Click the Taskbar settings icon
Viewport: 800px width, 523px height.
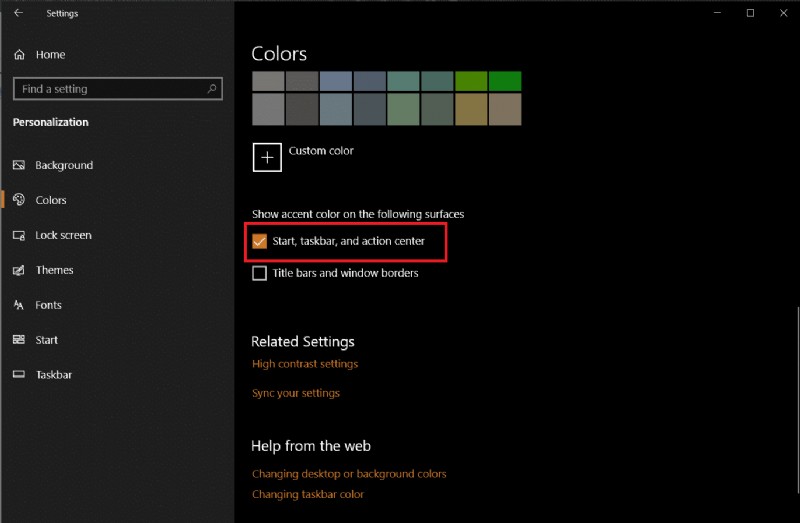pos(19,375)
